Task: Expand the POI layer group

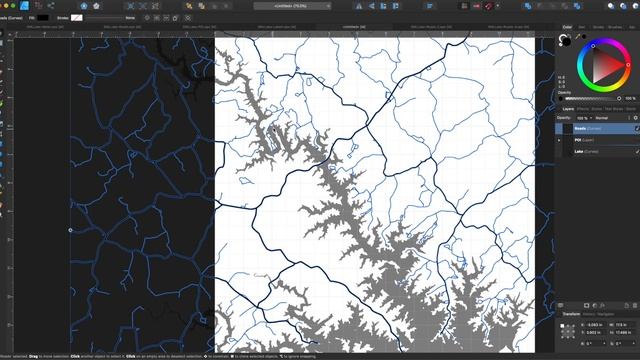Action: tap(559, 140)
